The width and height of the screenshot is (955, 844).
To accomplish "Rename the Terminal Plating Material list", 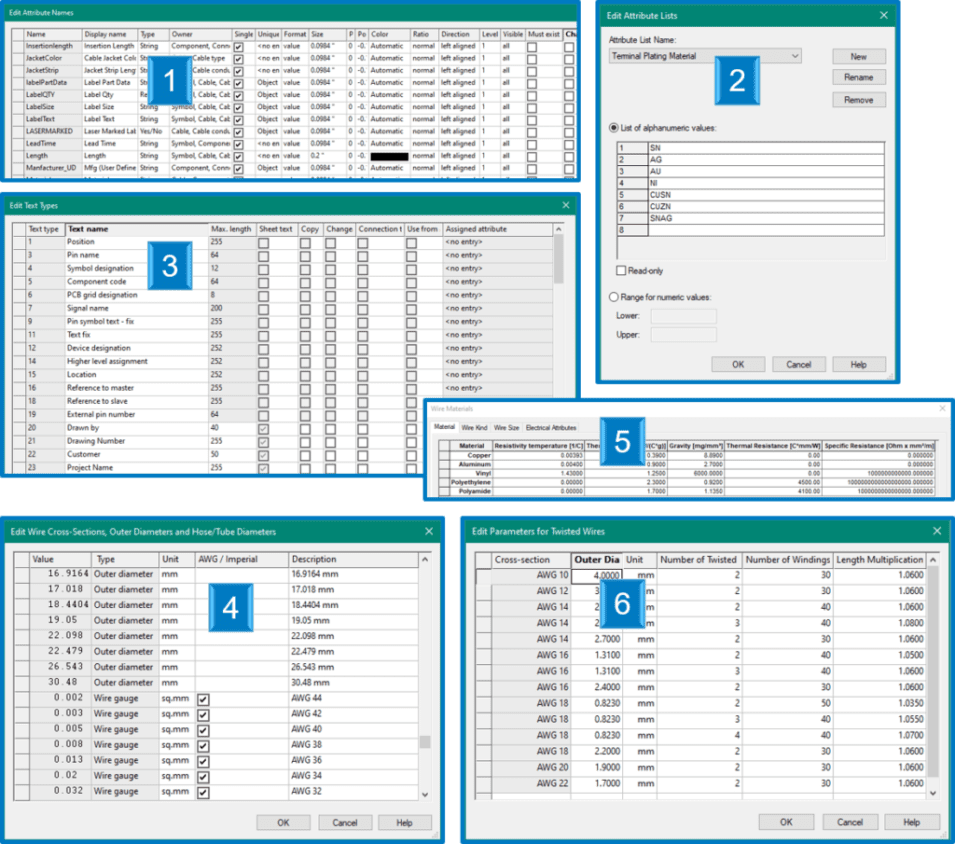I will point(857,77).
